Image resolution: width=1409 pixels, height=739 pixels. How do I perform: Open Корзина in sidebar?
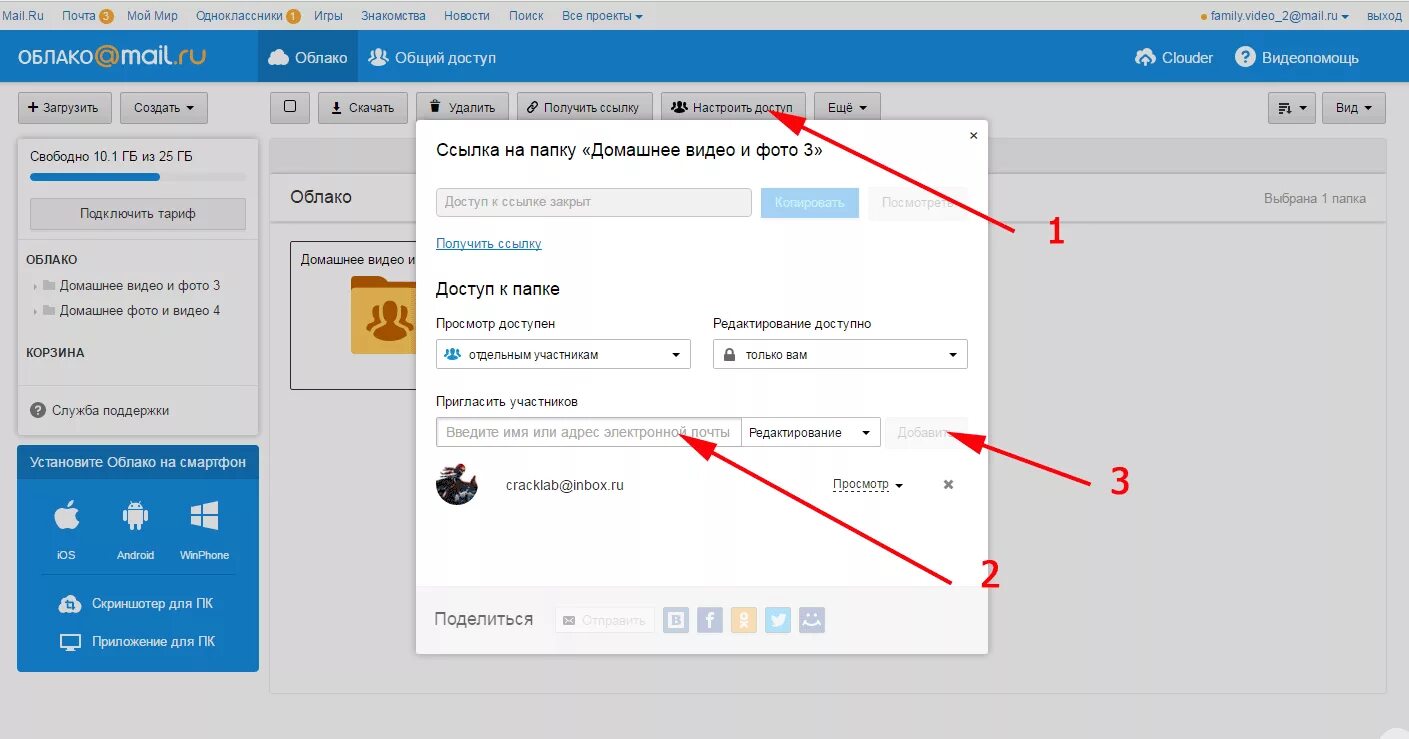click(x=55, y=353)
